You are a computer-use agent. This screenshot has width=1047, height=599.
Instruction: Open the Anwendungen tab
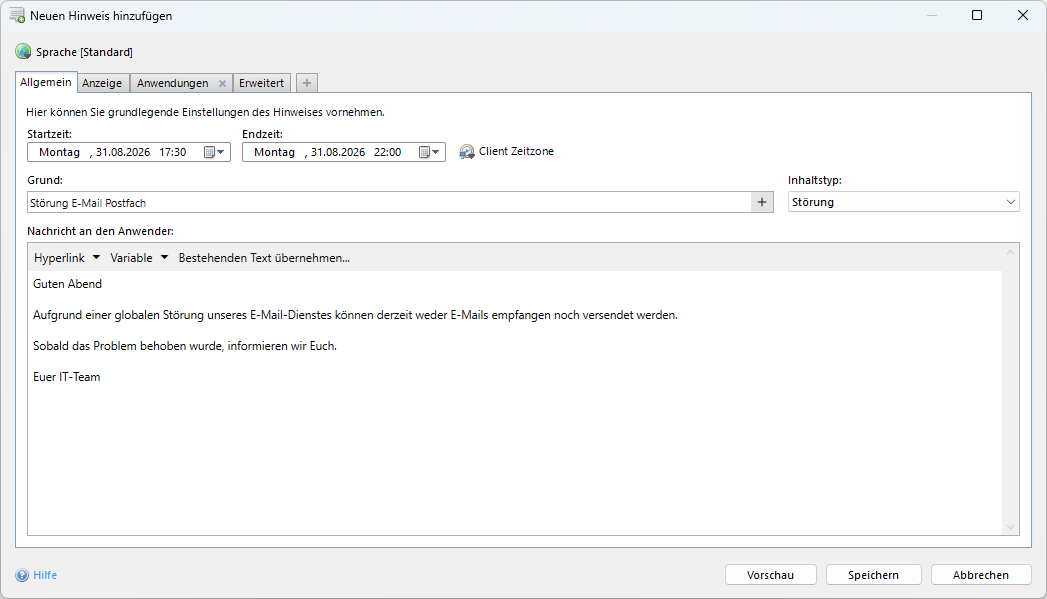pos(172,83)
